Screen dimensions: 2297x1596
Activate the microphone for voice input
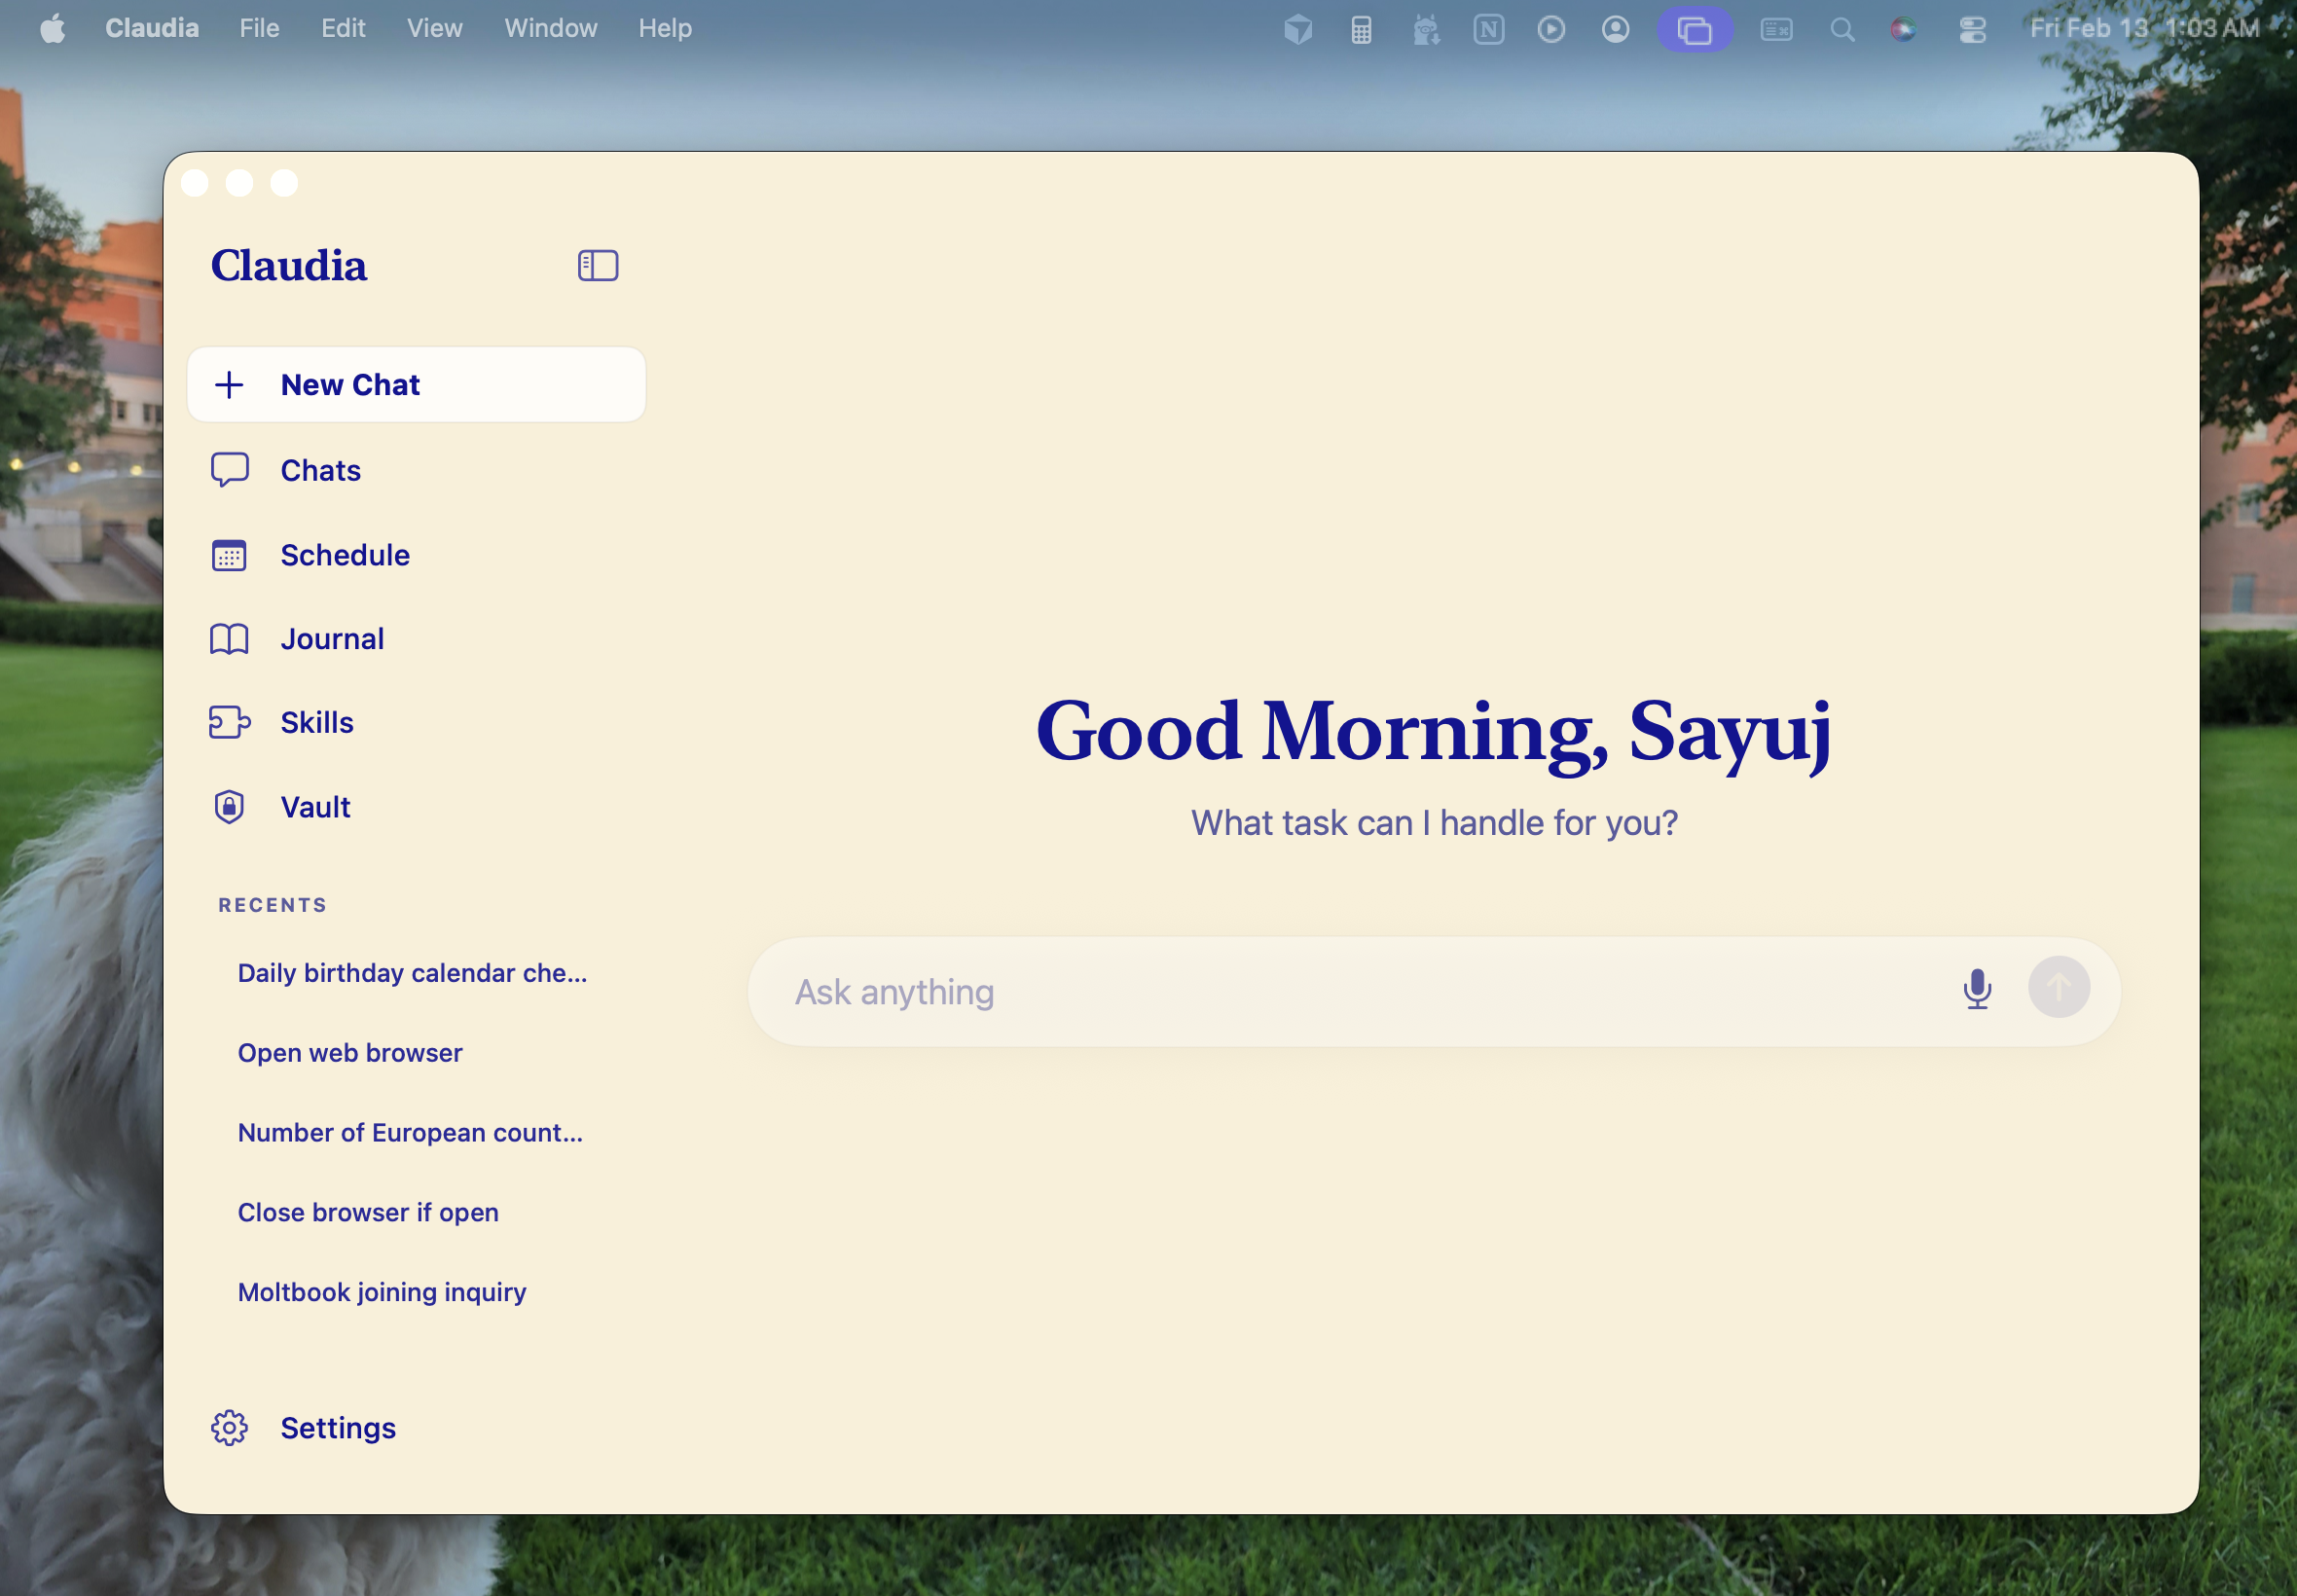click(x=1976, y=990)
